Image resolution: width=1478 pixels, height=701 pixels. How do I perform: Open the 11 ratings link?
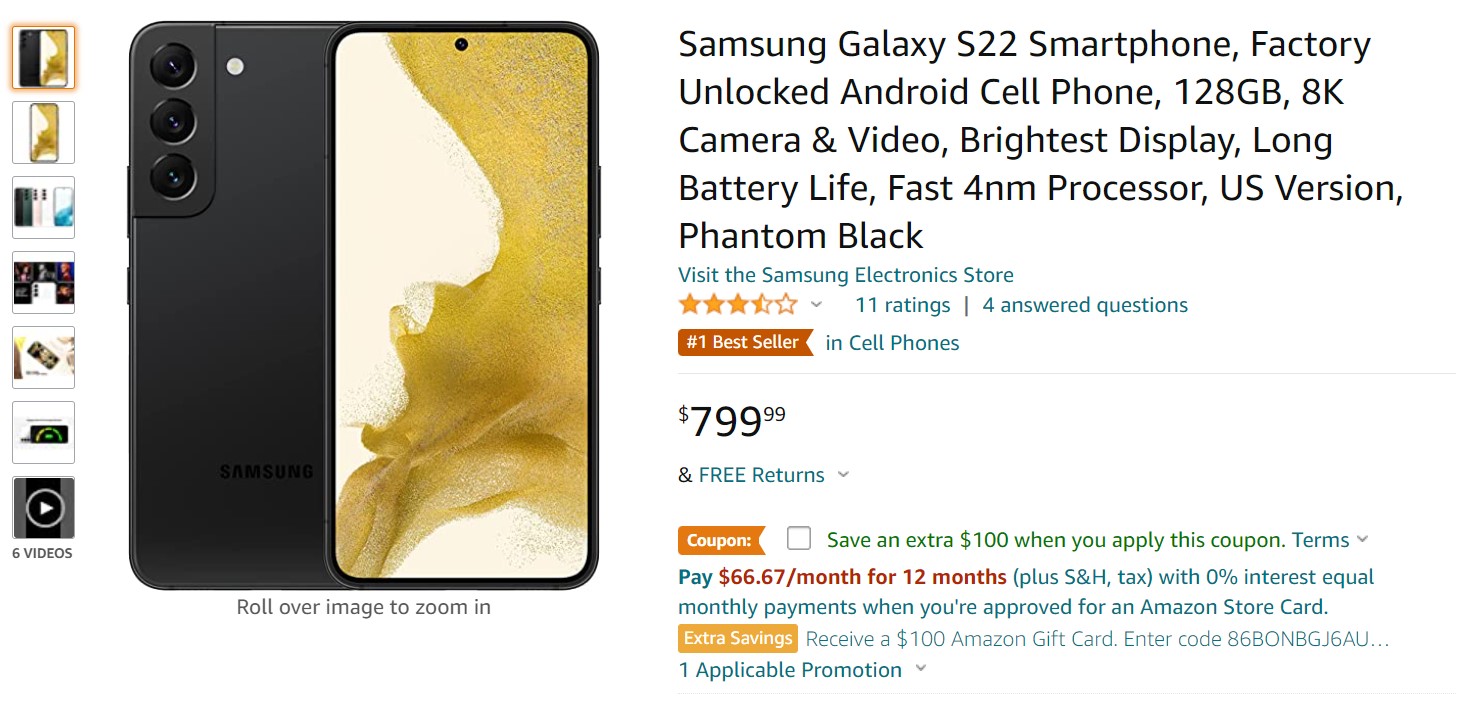click(902, 305)
